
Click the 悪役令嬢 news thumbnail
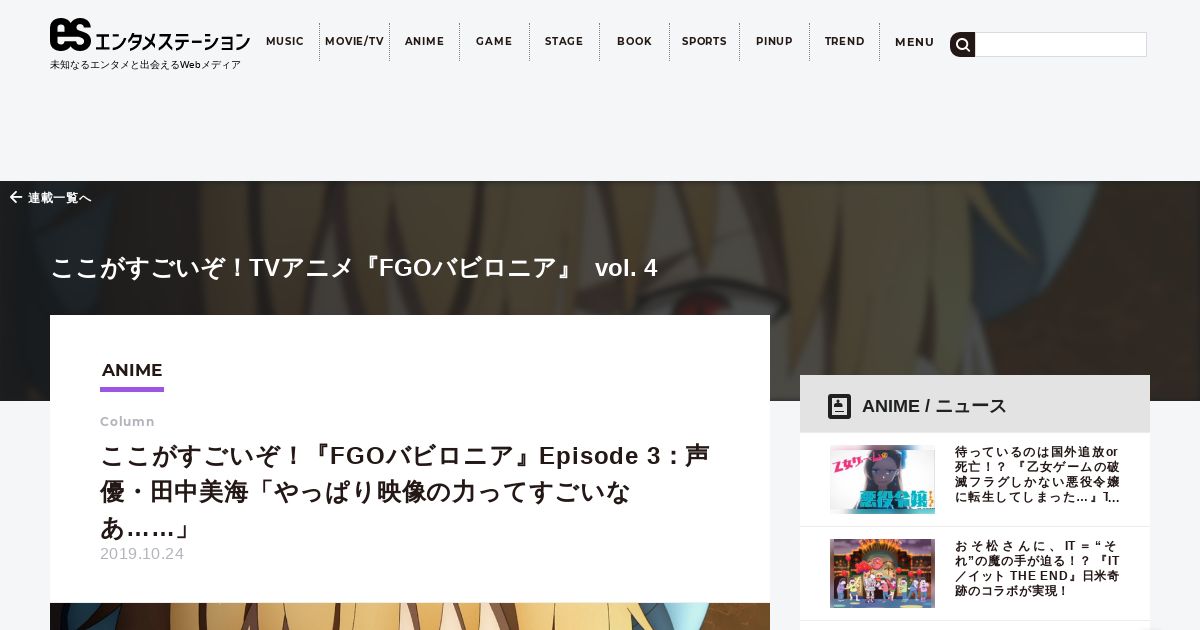coord(882,479)
